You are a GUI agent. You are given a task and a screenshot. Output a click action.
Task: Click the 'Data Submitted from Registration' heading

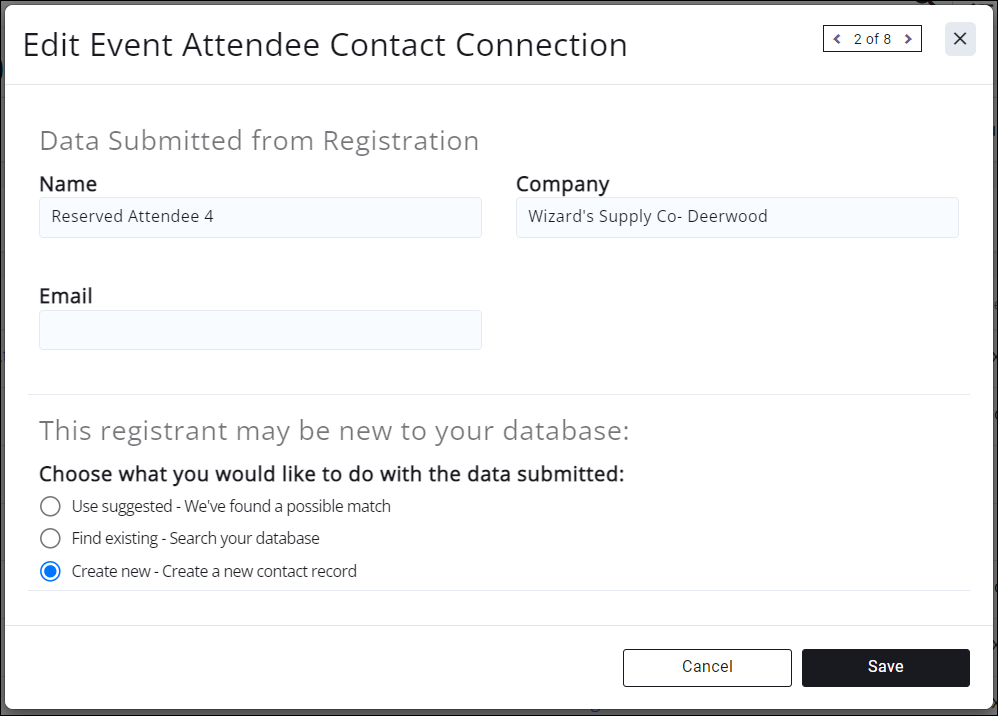point(259,141)
